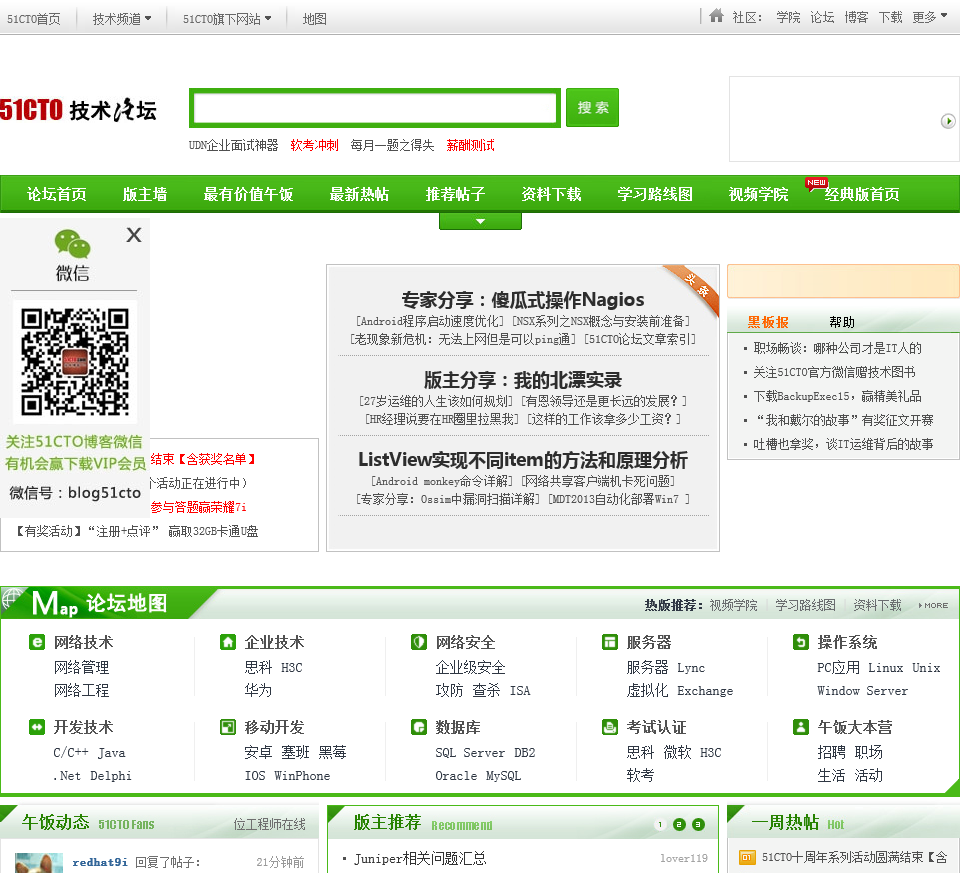Click username redhat9i link
Viewport: 960px width, 873px height.
(100, 862)
